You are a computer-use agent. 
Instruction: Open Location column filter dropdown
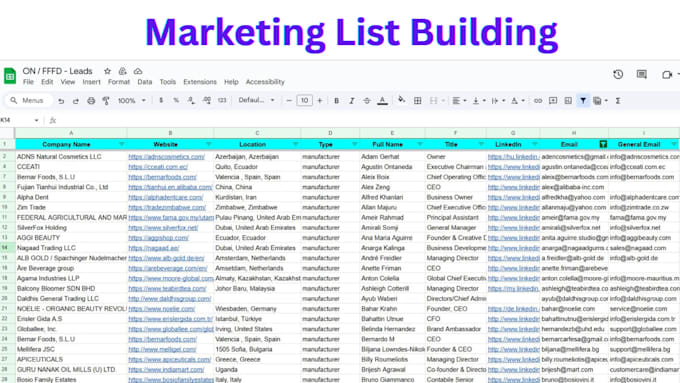click(x=295, y=144)
